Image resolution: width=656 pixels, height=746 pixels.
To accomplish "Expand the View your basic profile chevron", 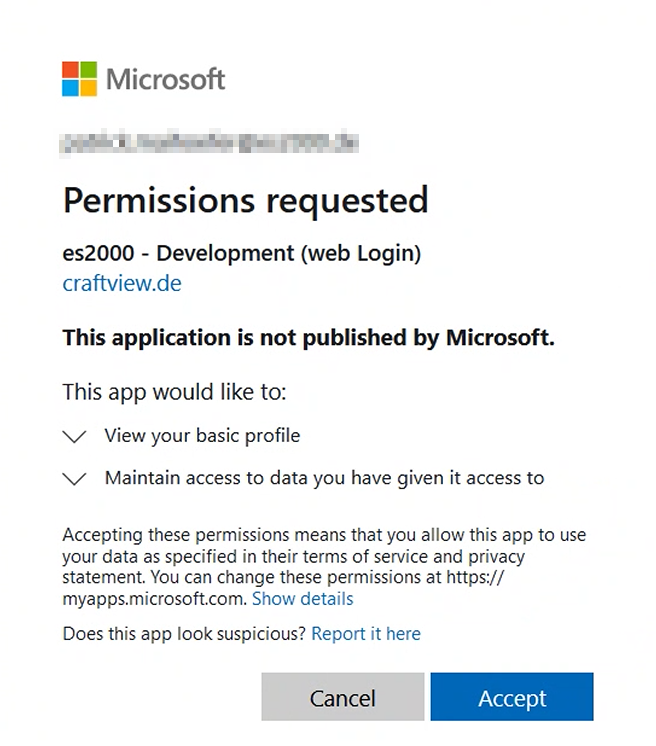I will tap(74, 436).
